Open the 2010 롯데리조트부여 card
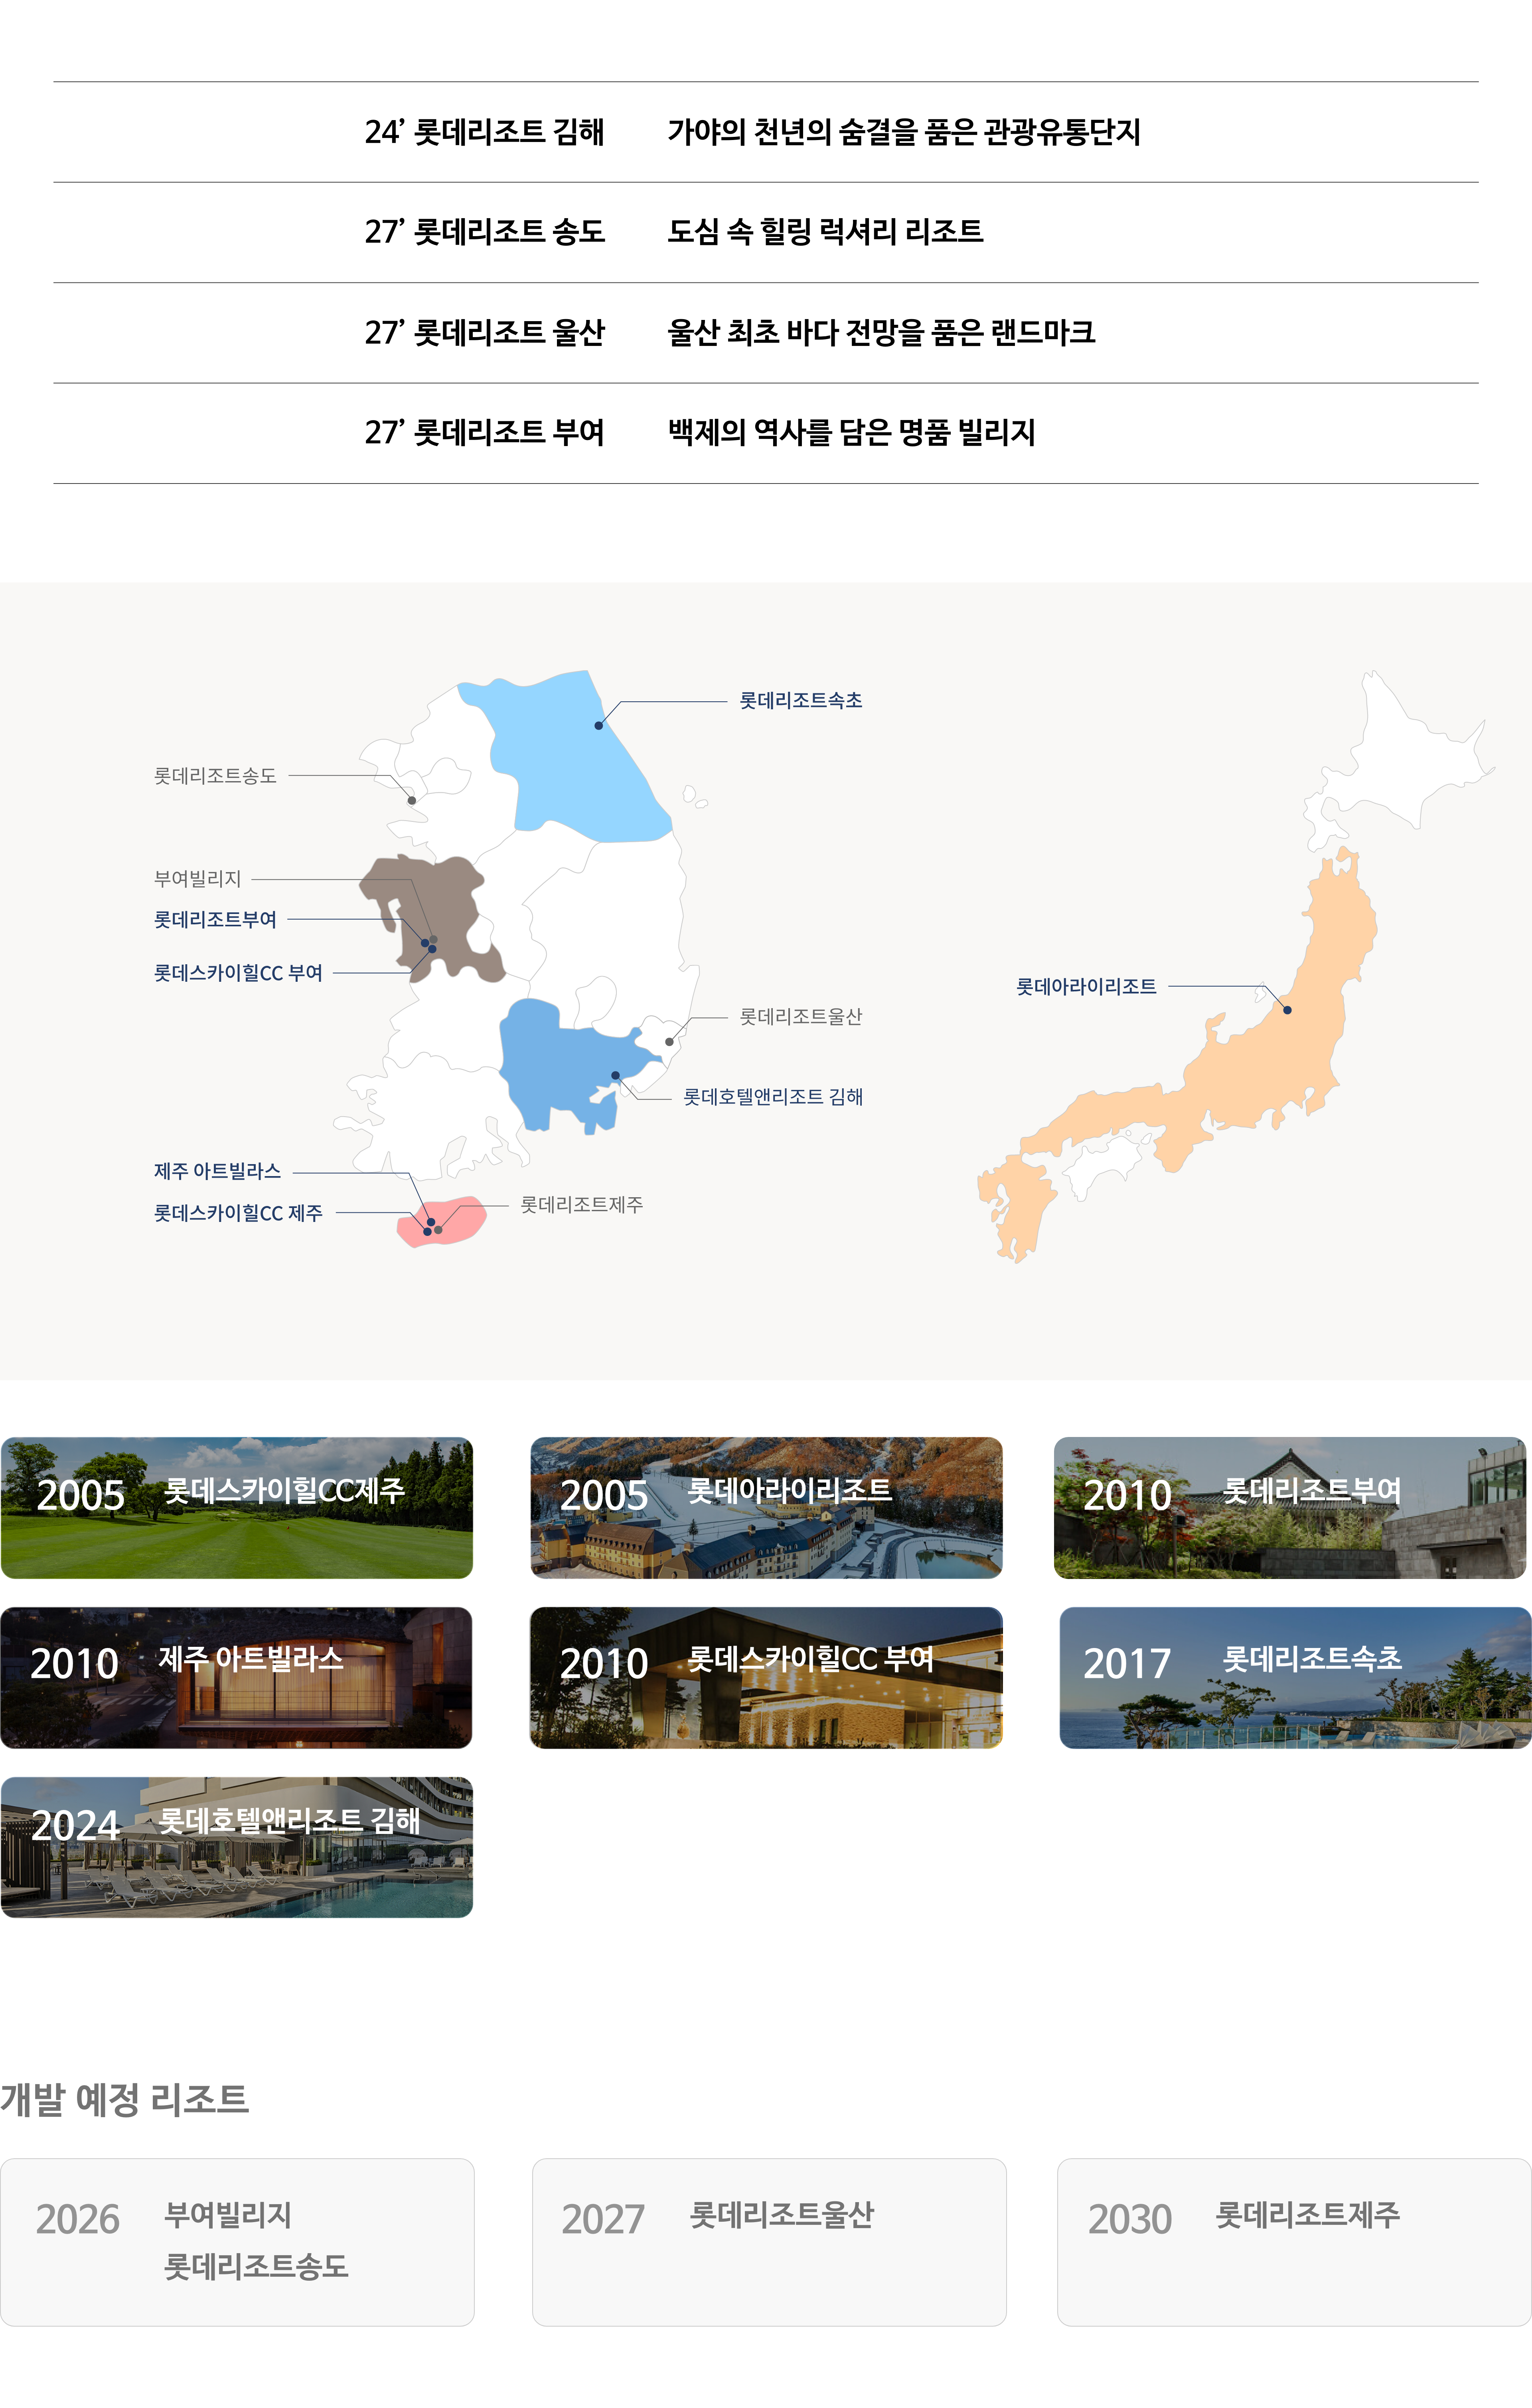The height and width of the screenshot is (2408, 1532). (1290, 1508)
